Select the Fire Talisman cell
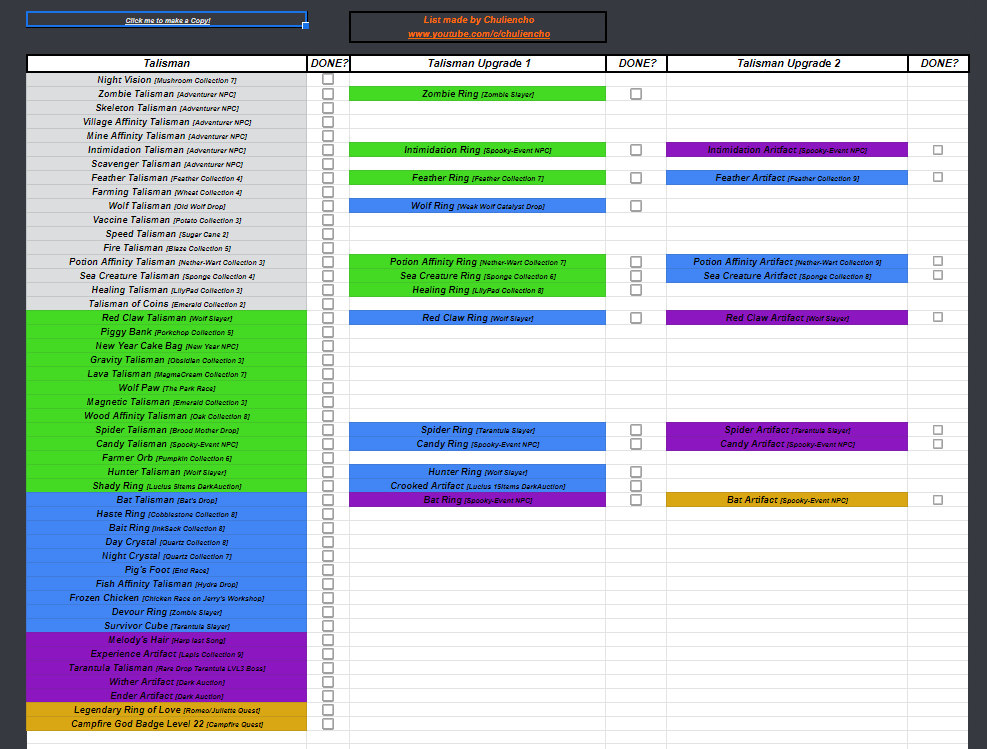The image size is (987, 749). click(x=167, y=248)
